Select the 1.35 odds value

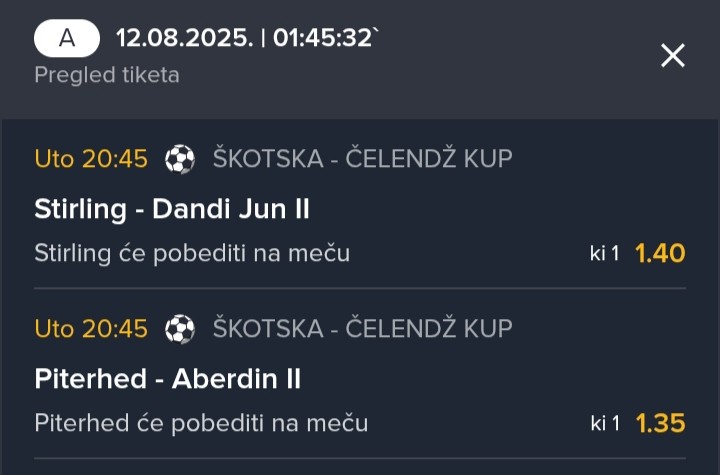click(660, 423)
